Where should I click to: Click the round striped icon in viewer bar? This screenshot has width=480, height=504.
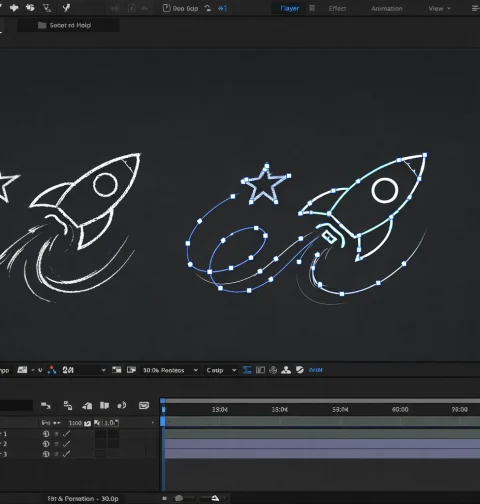click(300, 370)
